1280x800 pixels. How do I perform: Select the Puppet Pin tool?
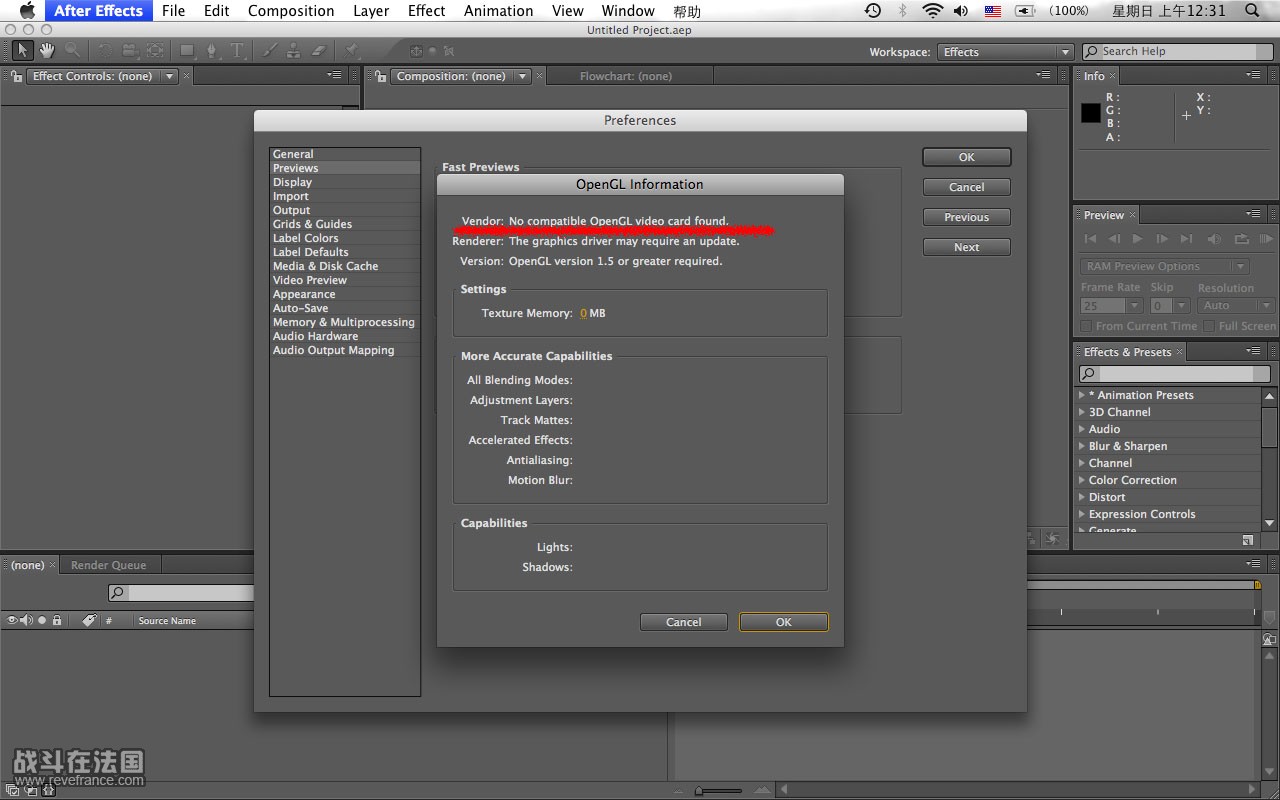[352, 50]
